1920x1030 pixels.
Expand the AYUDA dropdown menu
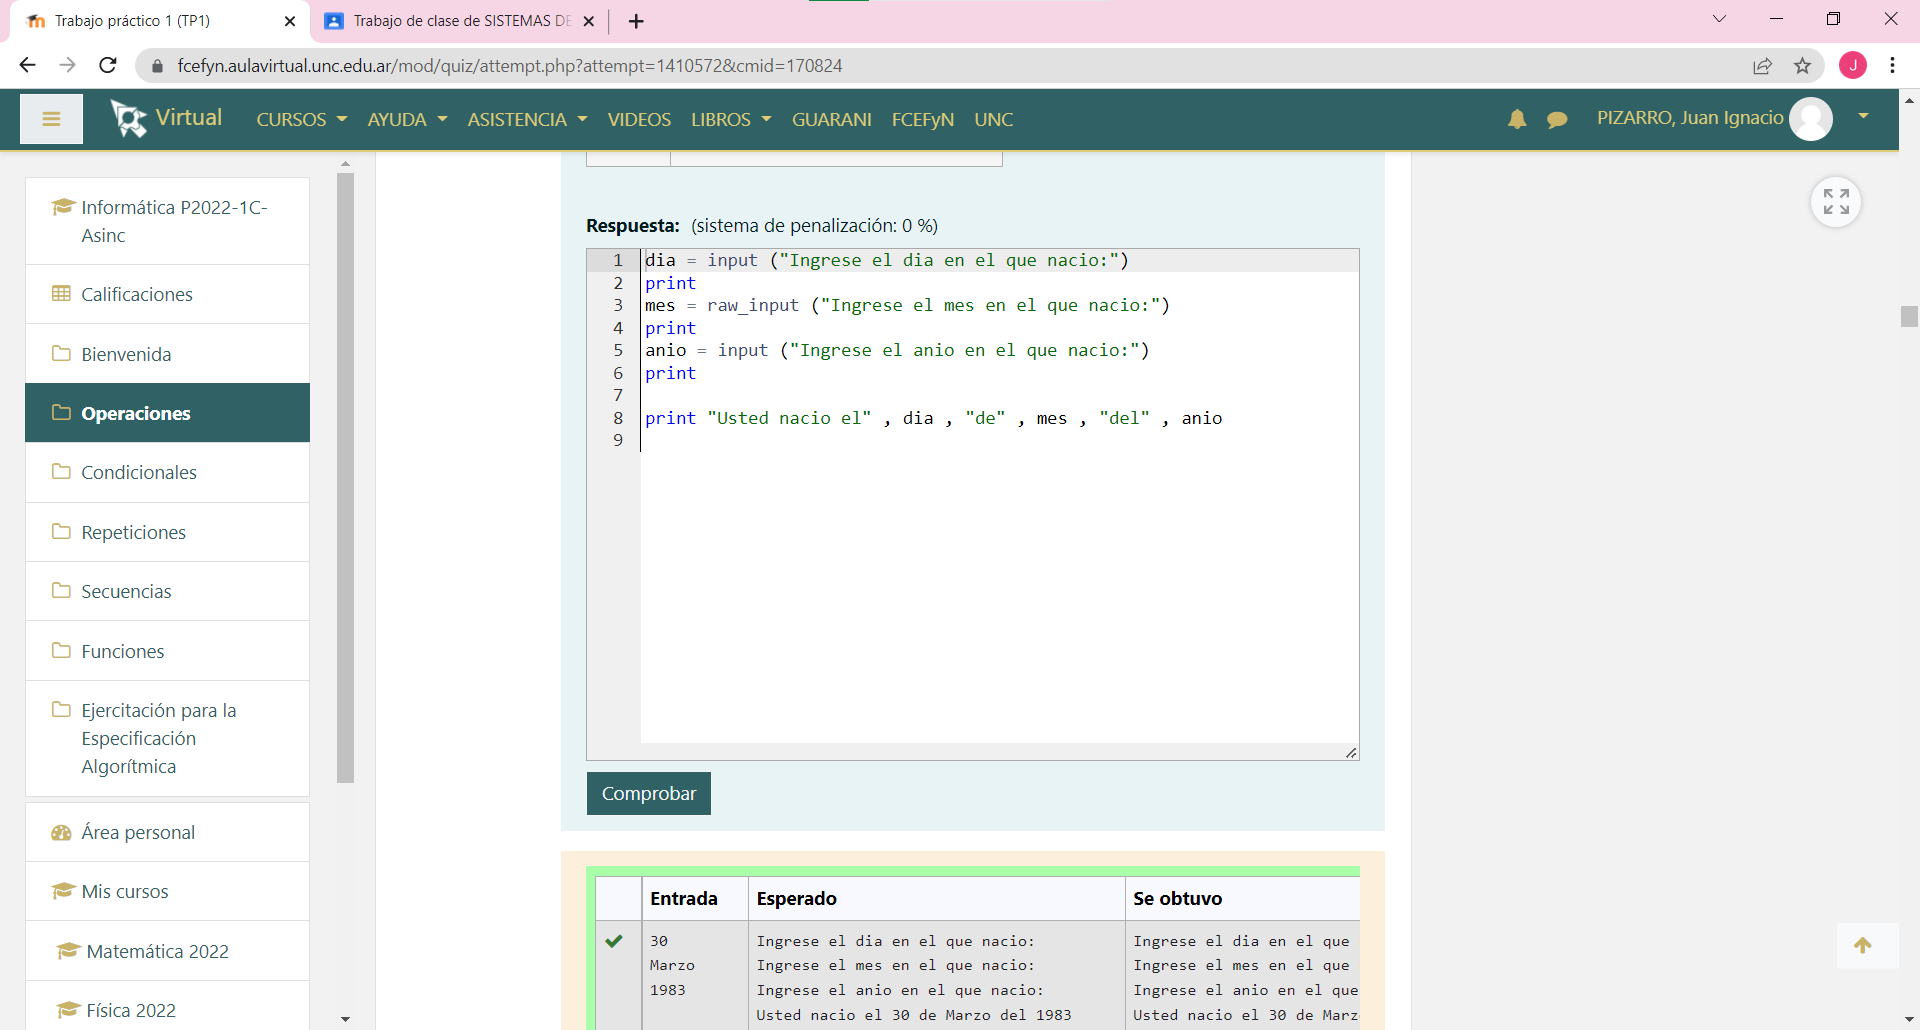[406, 120]
